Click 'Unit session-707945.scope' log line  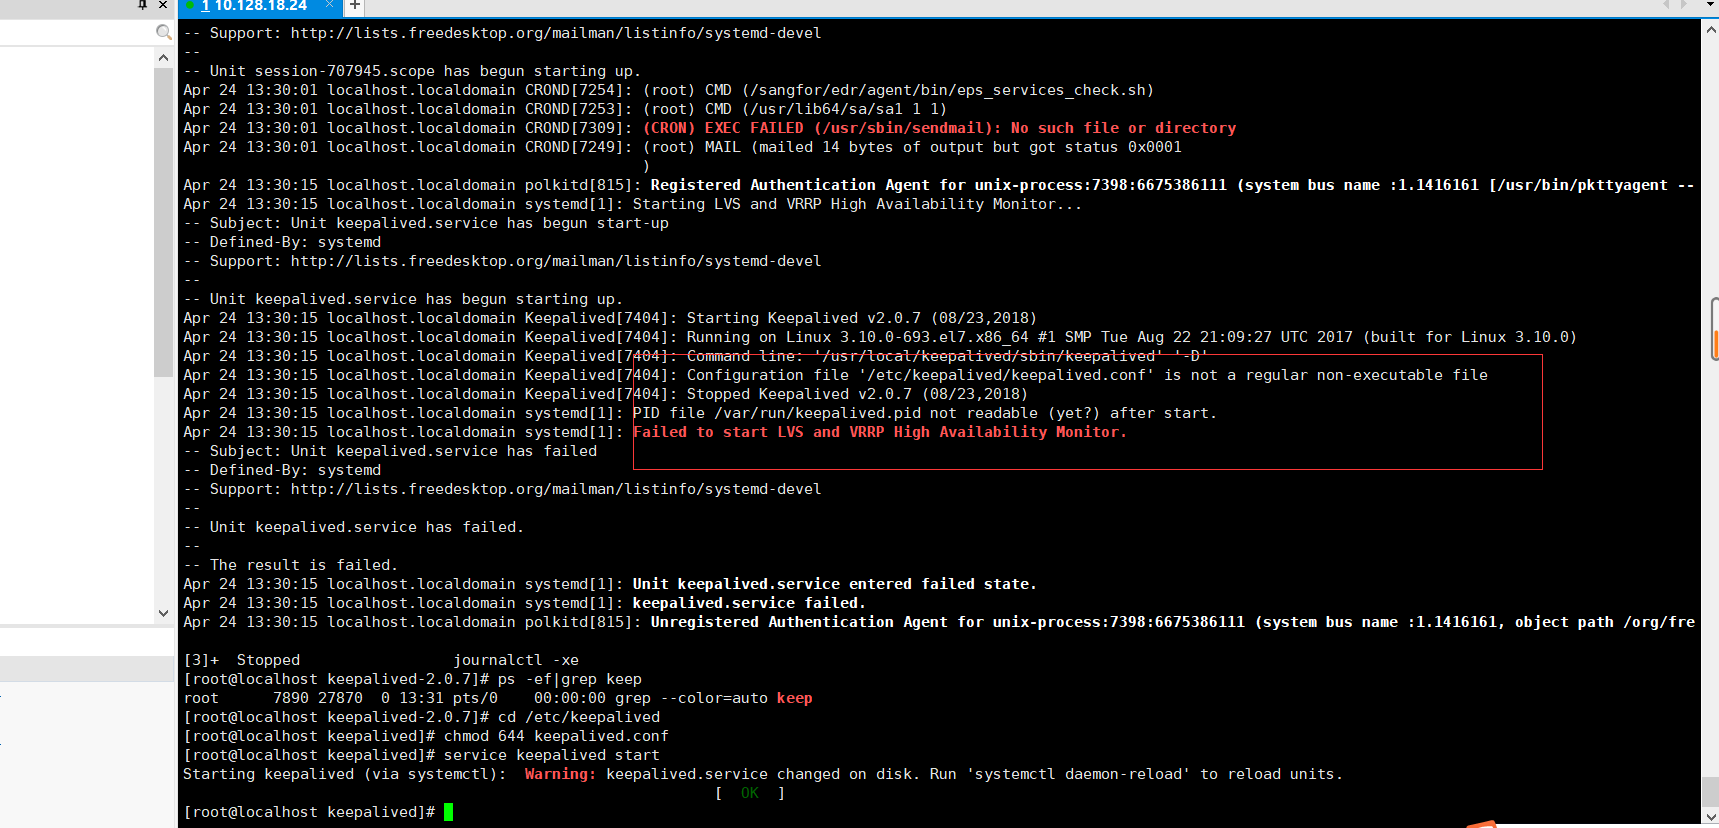click(x=411, y=71)
